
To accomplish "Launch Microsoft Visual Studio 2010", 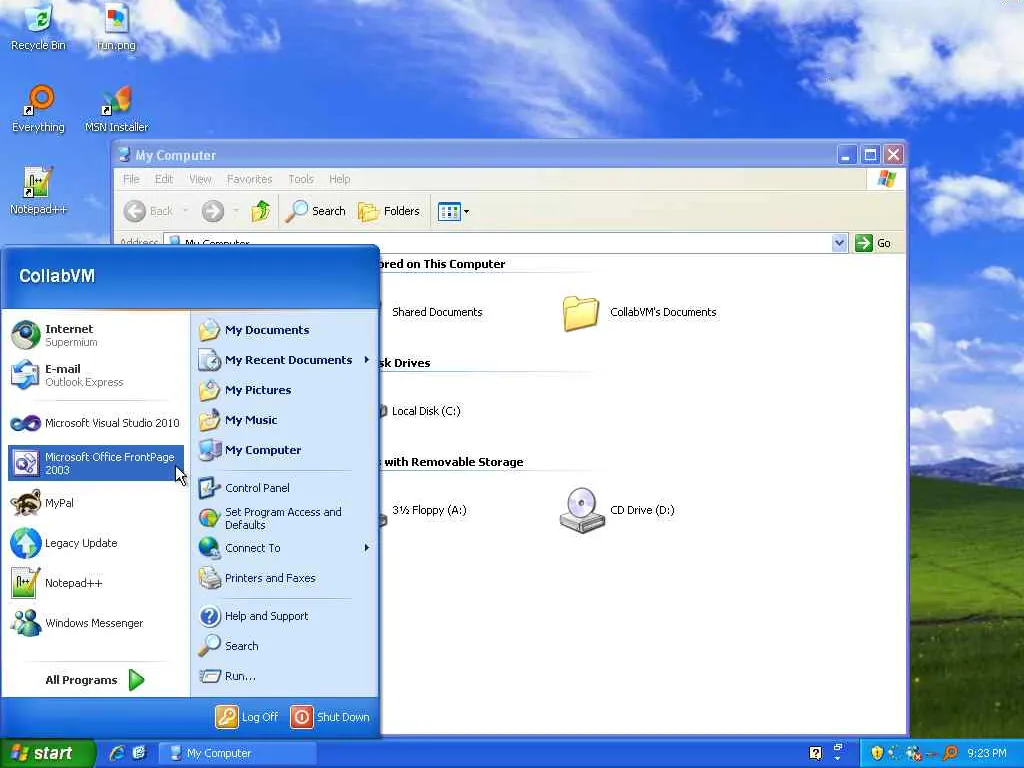I will click(x=95, y=423).
